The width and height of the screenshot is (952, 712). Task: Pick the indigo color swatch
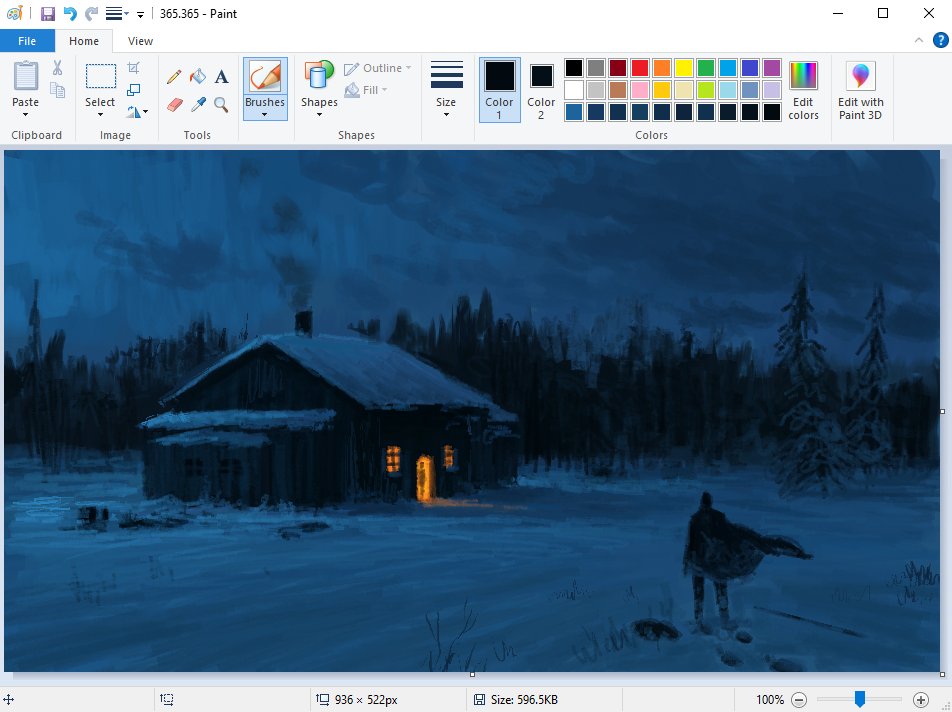(x=750, y=67)
